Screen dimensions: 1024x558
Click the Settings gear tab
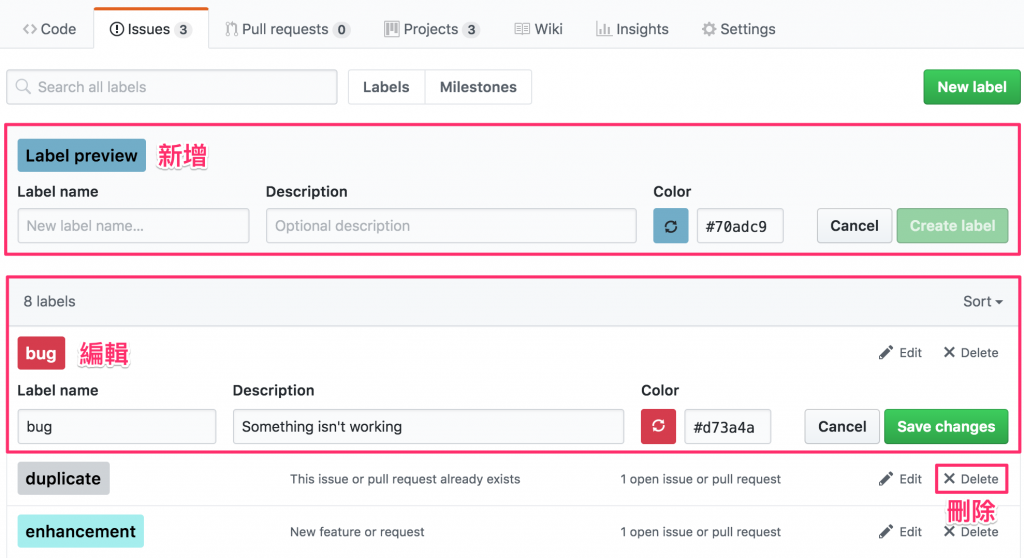(738, 29)
